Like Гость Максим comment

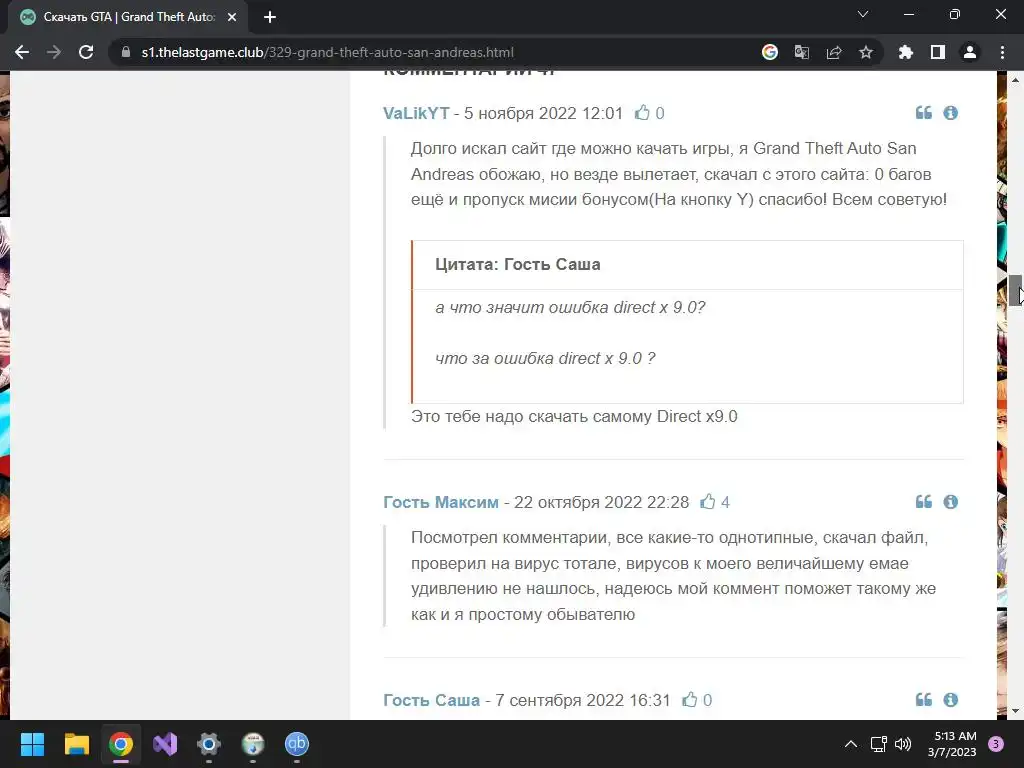click(708, 502)
